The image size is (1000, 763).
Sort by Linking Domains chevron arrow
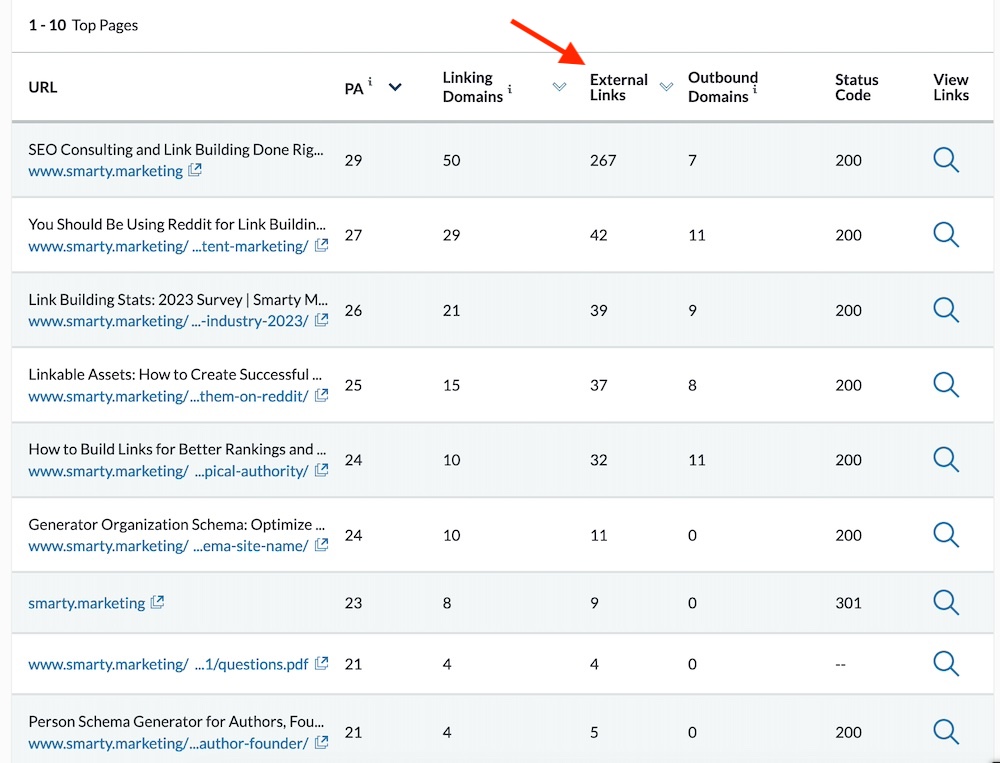[x=559, y=88]
